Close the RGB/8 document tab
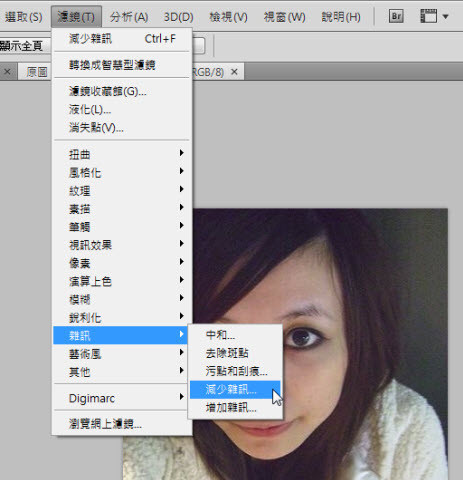 [x=234, y=72]
